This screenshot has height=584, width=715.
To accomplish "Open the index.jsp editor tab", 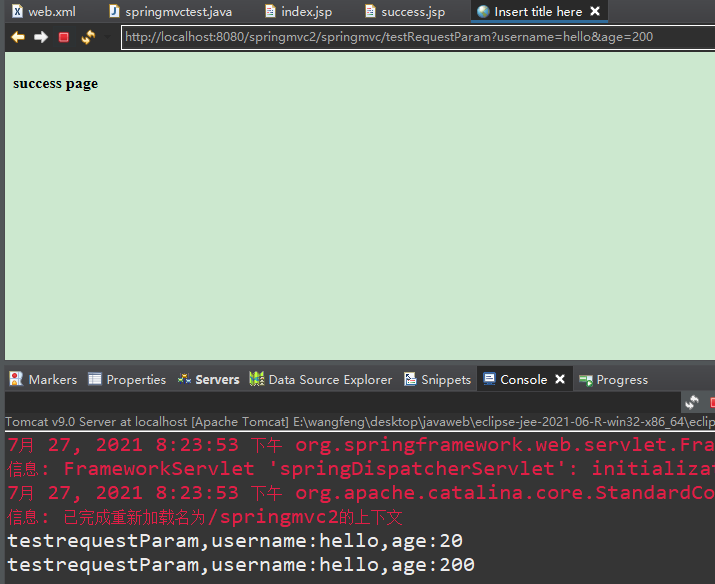I will [299, 11].
